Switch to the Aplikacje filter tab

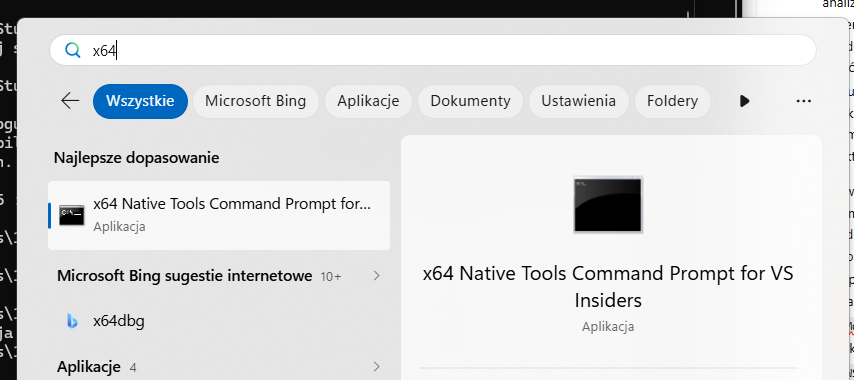click(x=368, y=101)
